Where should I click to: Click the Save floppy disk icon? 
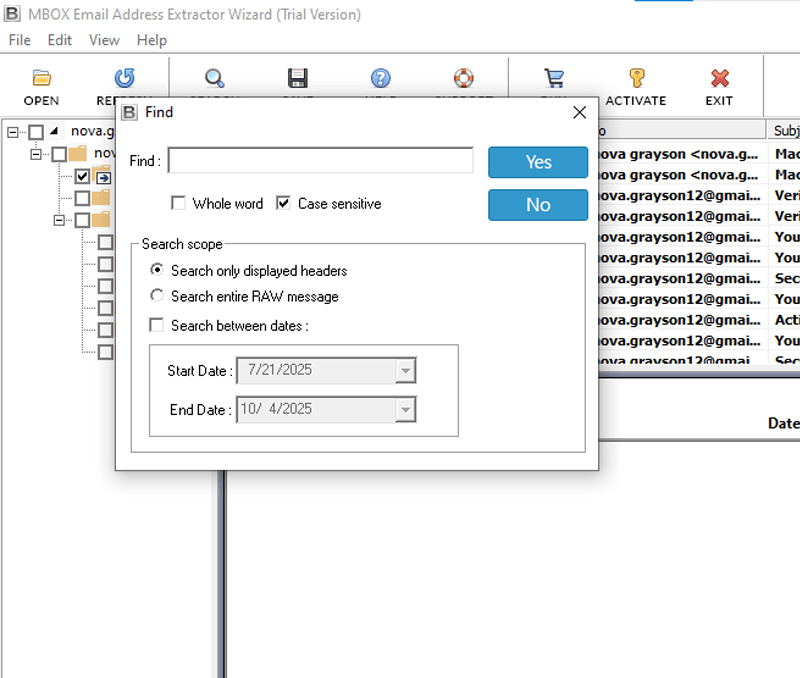(297, 78)
